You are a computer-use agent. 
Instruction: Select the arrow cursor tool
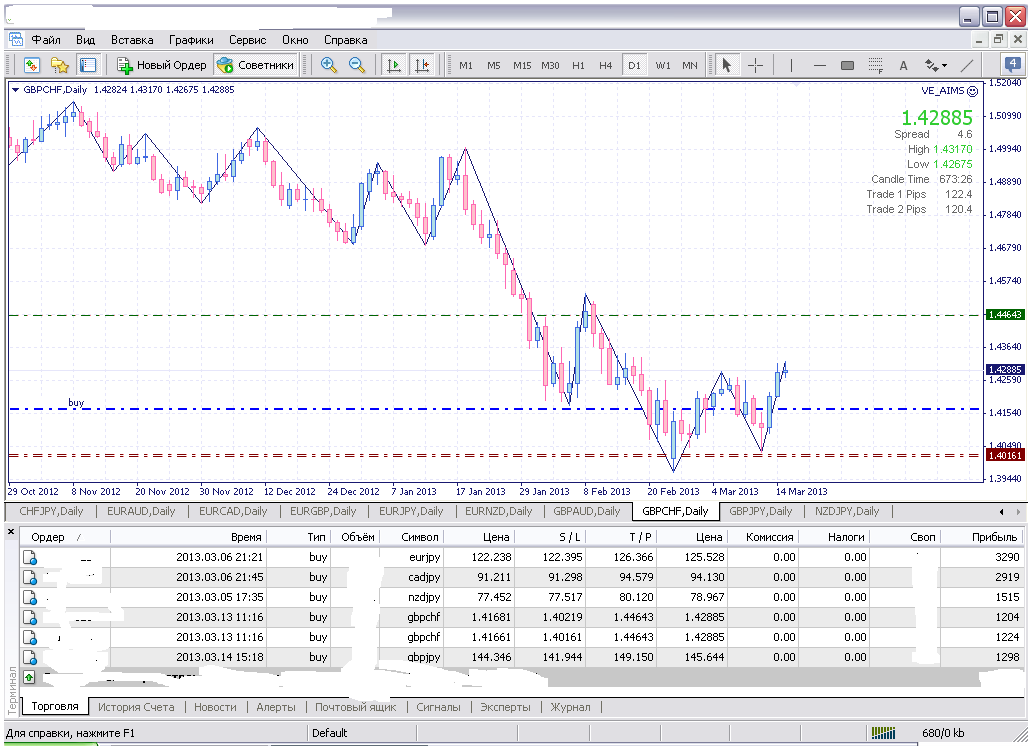(727, 65)
